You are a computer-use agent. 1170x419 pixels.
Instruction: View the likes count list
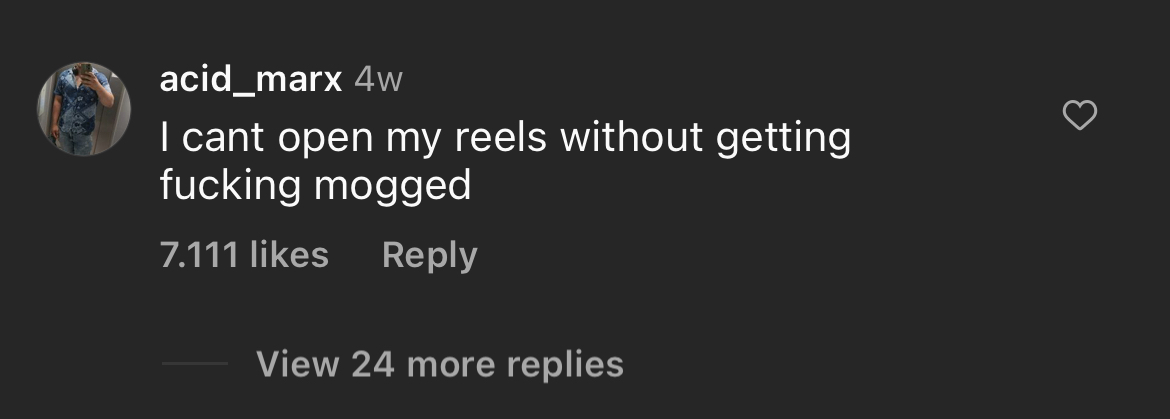point(244,255)
